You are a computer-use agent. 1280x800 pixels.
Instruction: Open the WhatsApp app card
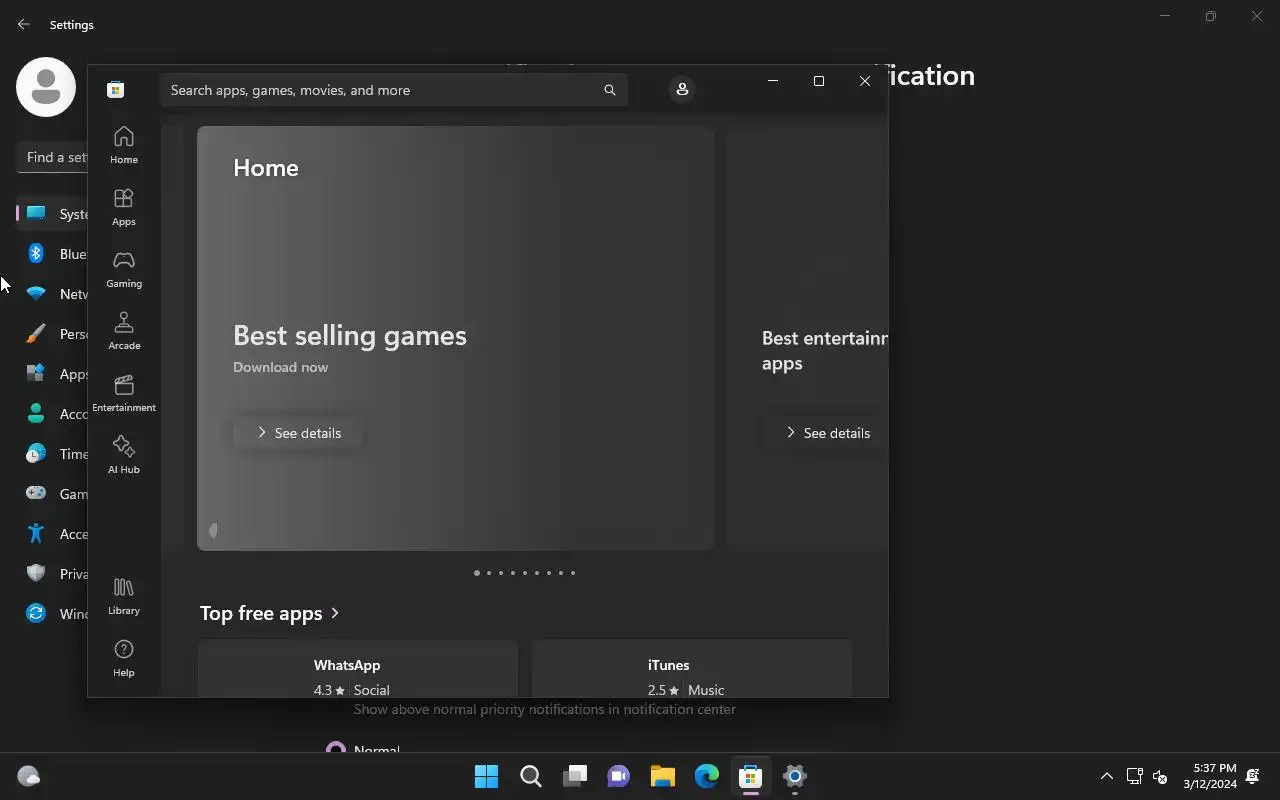(x=358, y=669)
